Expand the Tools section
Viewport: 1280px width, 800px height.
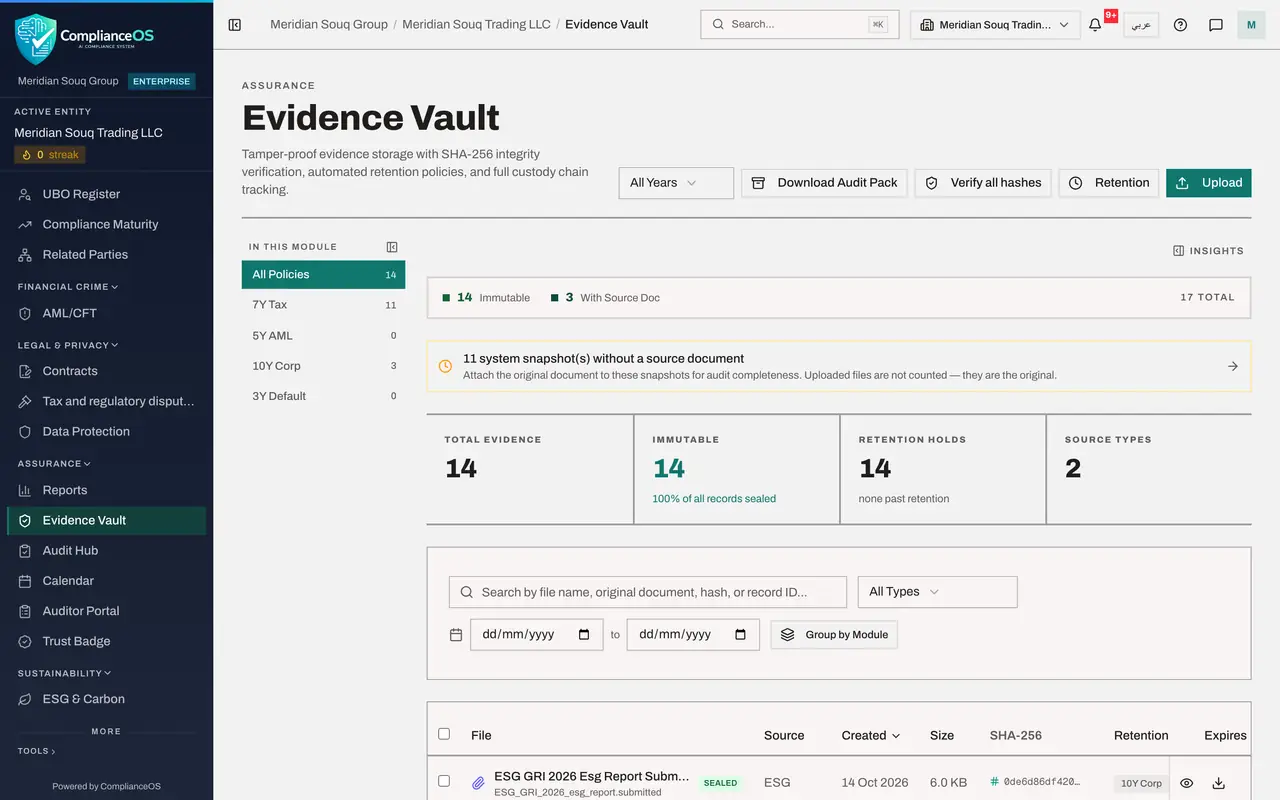coord(36,751)
